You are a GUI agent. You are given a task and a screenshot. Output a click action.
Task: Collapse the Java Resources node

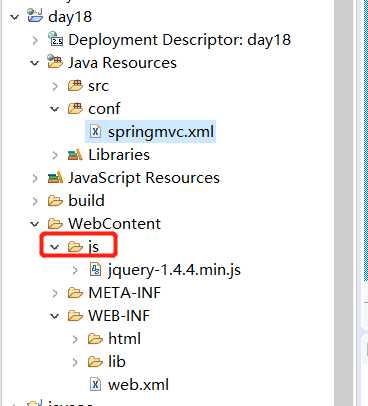point(35,63)
